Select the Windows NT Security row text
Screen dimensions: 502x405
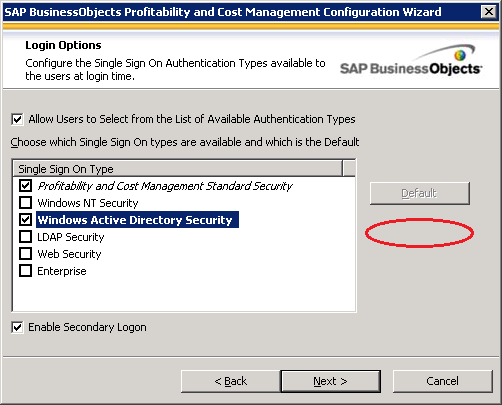pos(88,203)
